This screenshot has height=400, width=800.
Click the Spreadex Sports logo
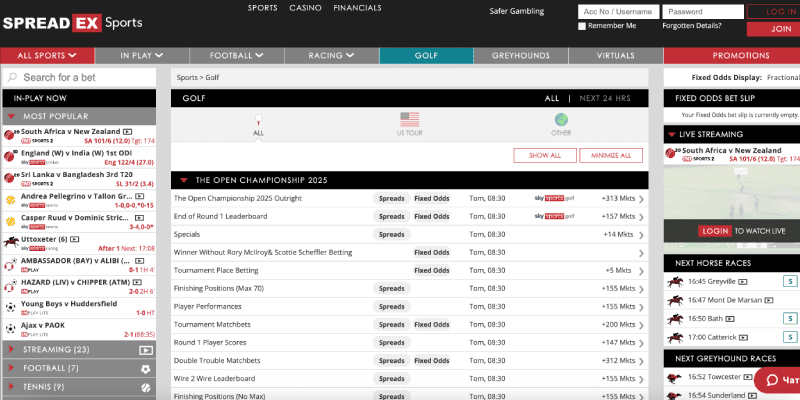(72, 23)
